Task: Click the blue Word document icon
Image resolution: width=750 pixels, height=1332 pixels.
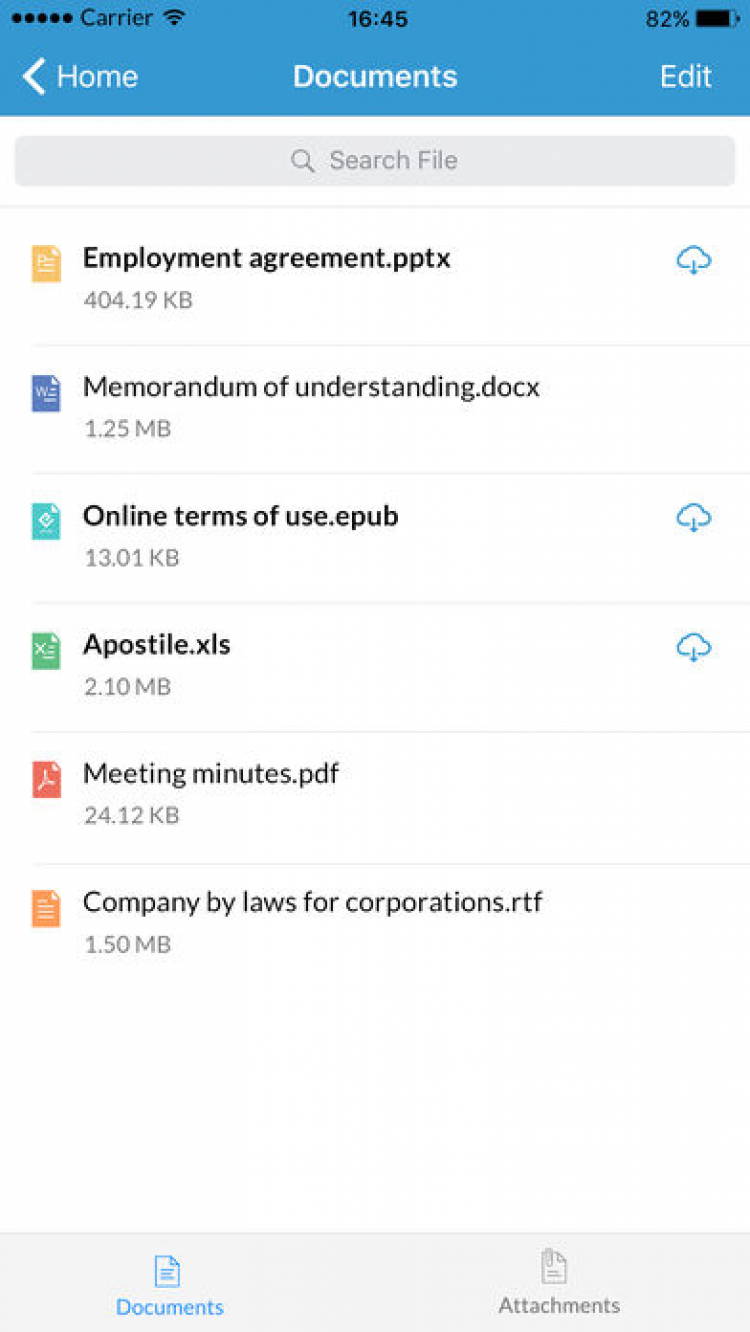Action: pyautogui.click(x=46, y=393)
